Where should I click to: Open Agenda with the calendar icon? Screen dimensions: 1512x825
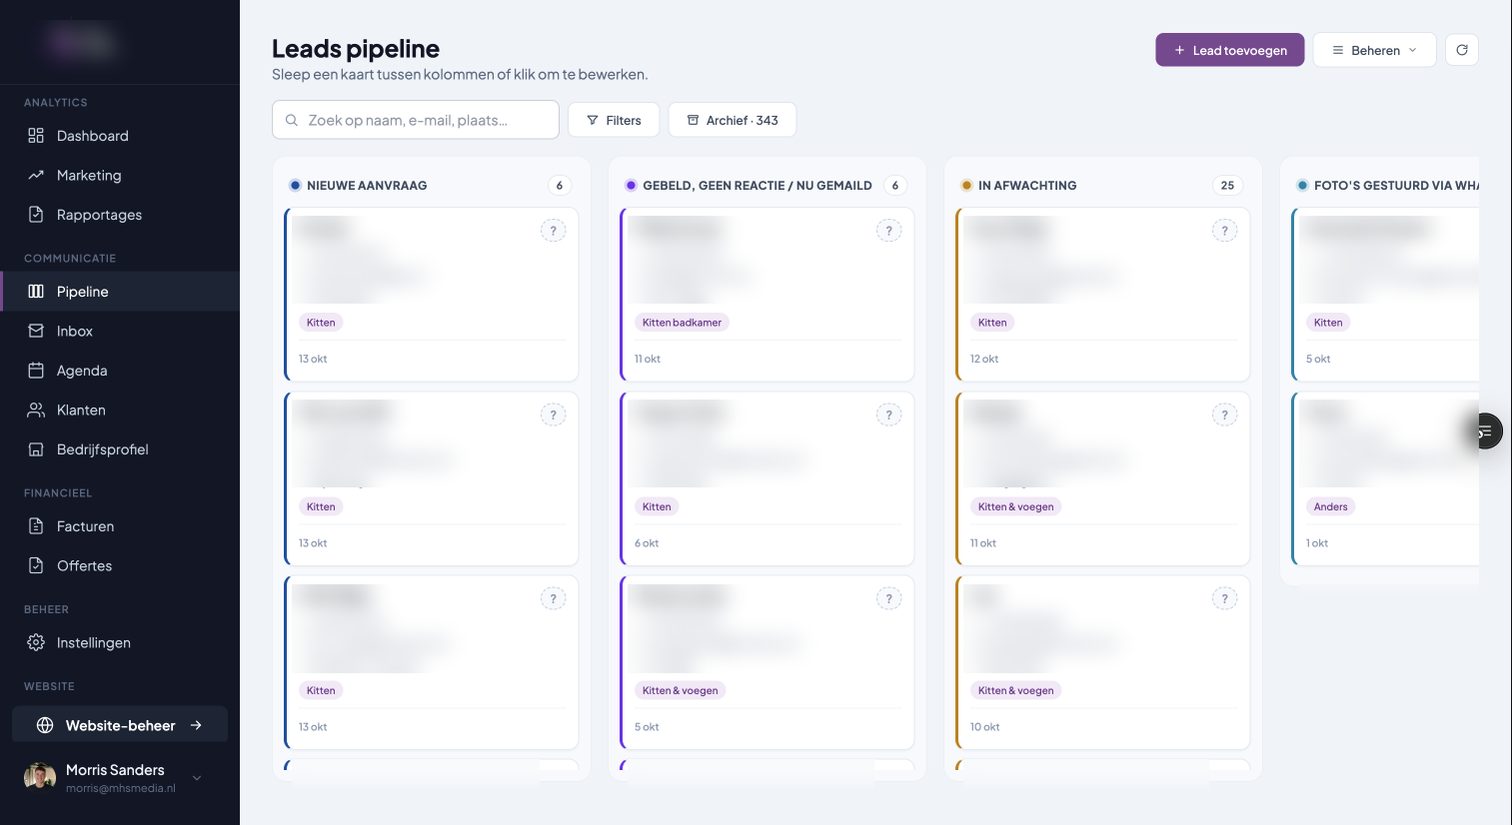point(36,371)
